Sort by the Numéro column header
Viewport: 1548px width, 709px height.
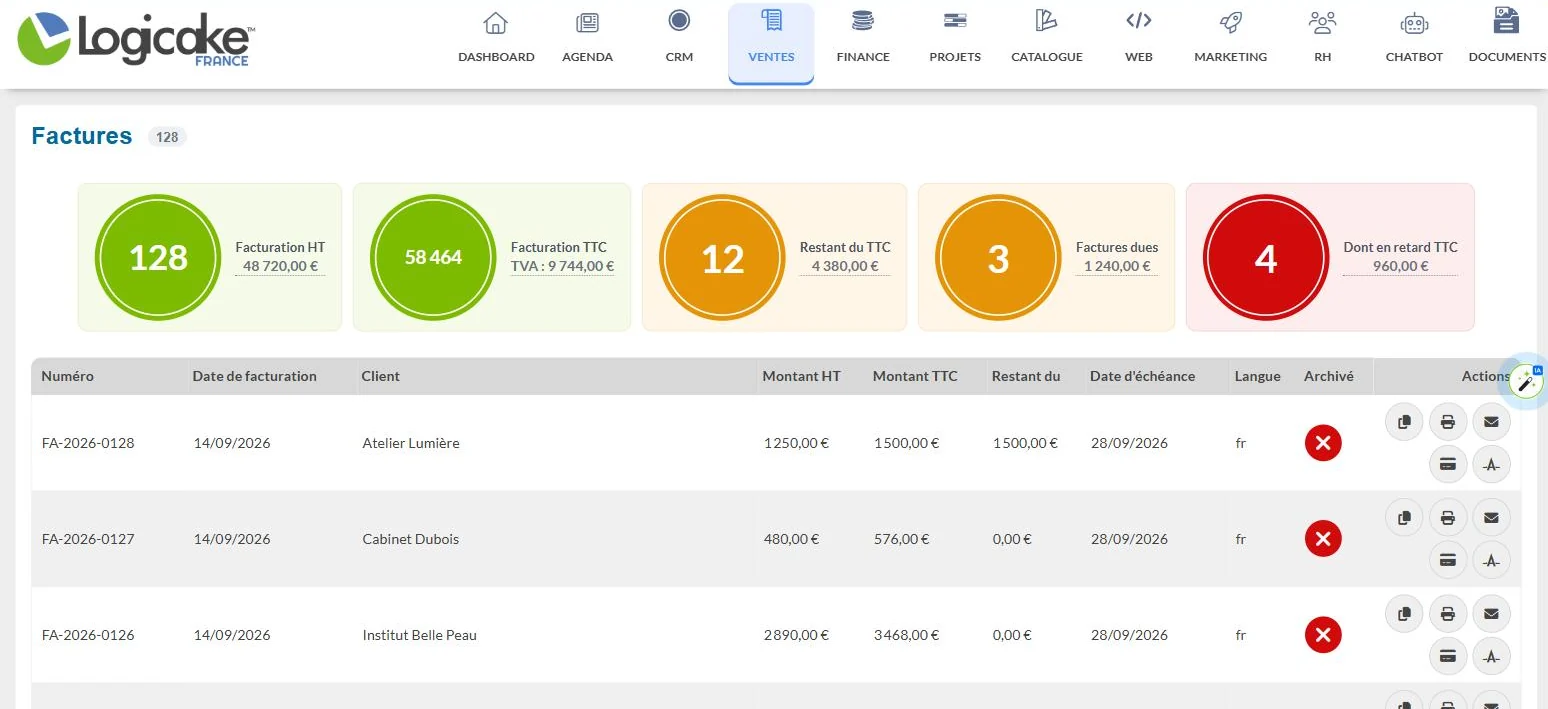click(x=68, y=376)
